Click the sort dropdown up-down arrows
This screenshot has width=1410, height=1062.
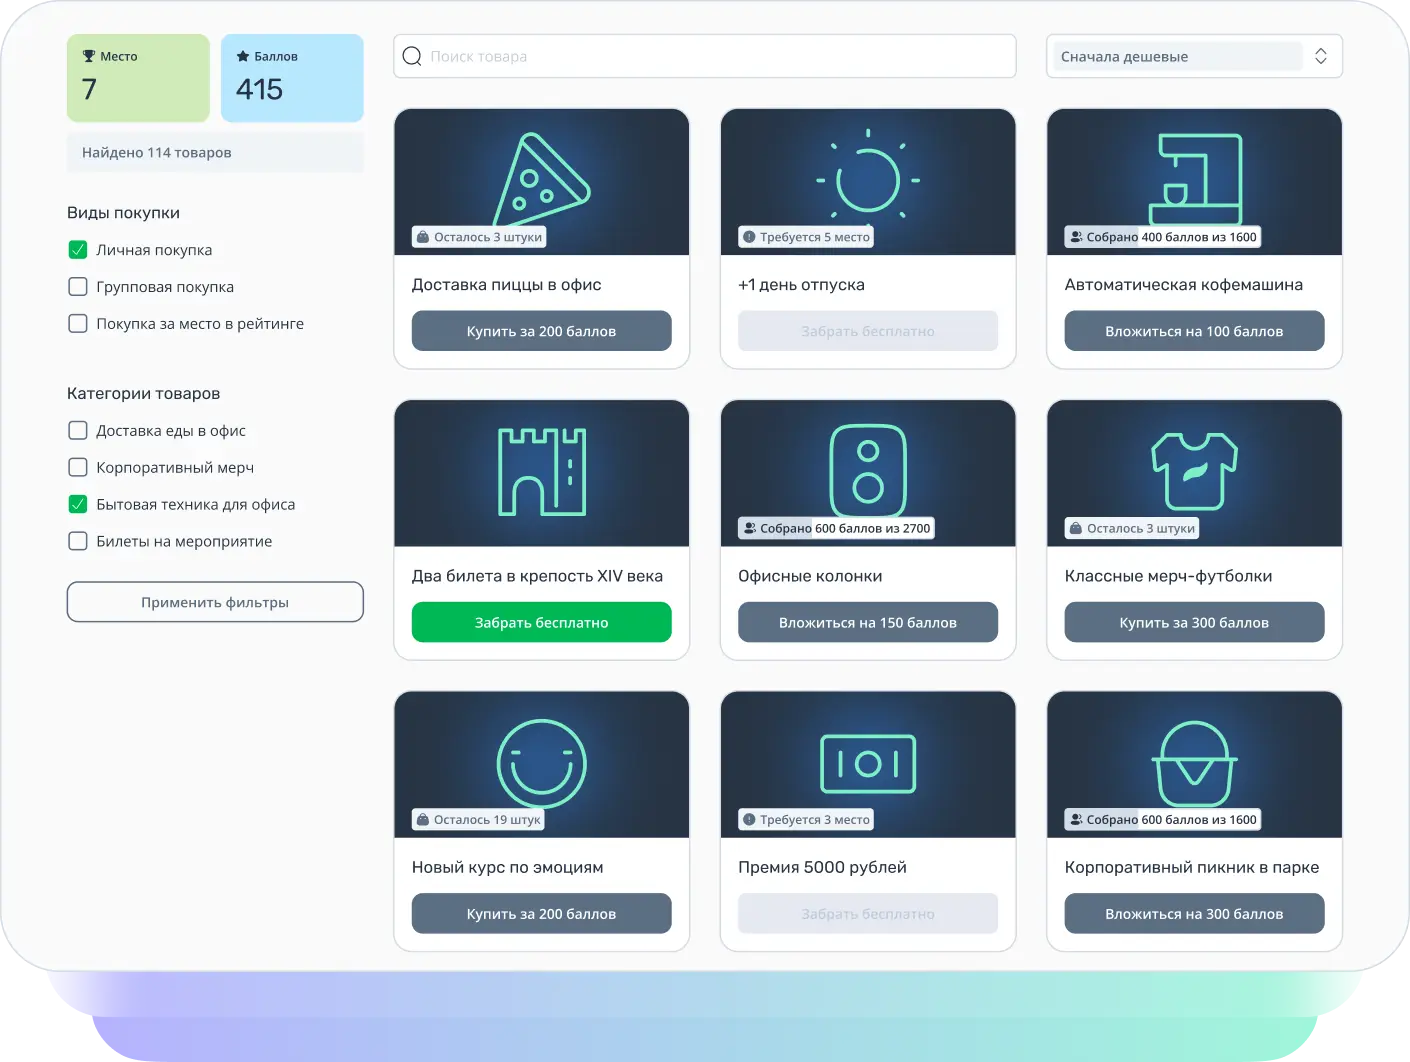[x=1321, y=56]
